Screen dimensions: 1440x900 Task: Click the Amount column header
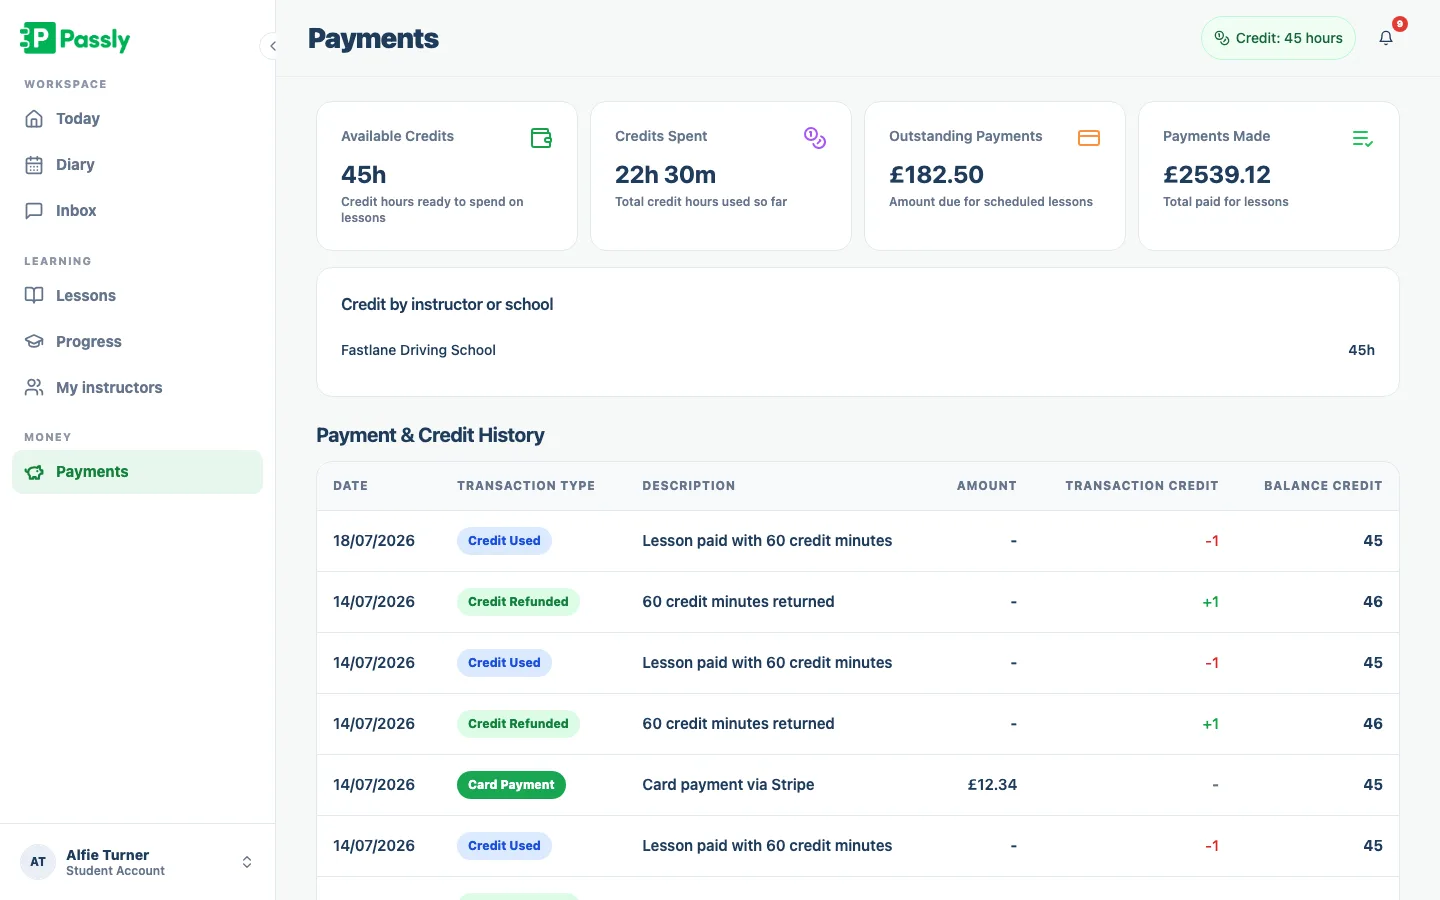click(x=986, y=486)
